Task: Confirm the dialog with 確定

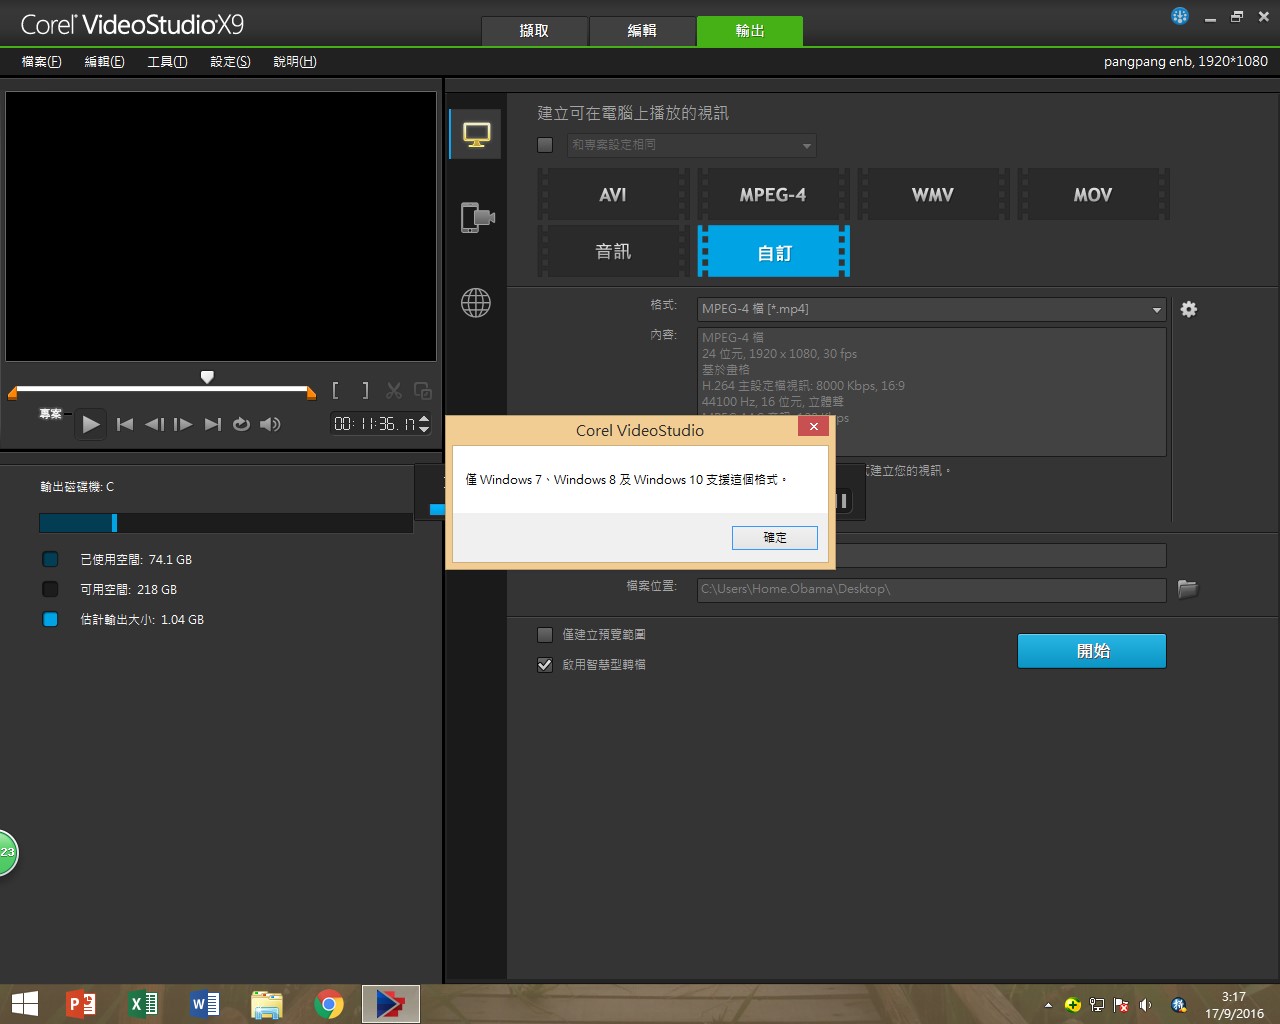Action: pyautogui.click(x=775, y=538)
